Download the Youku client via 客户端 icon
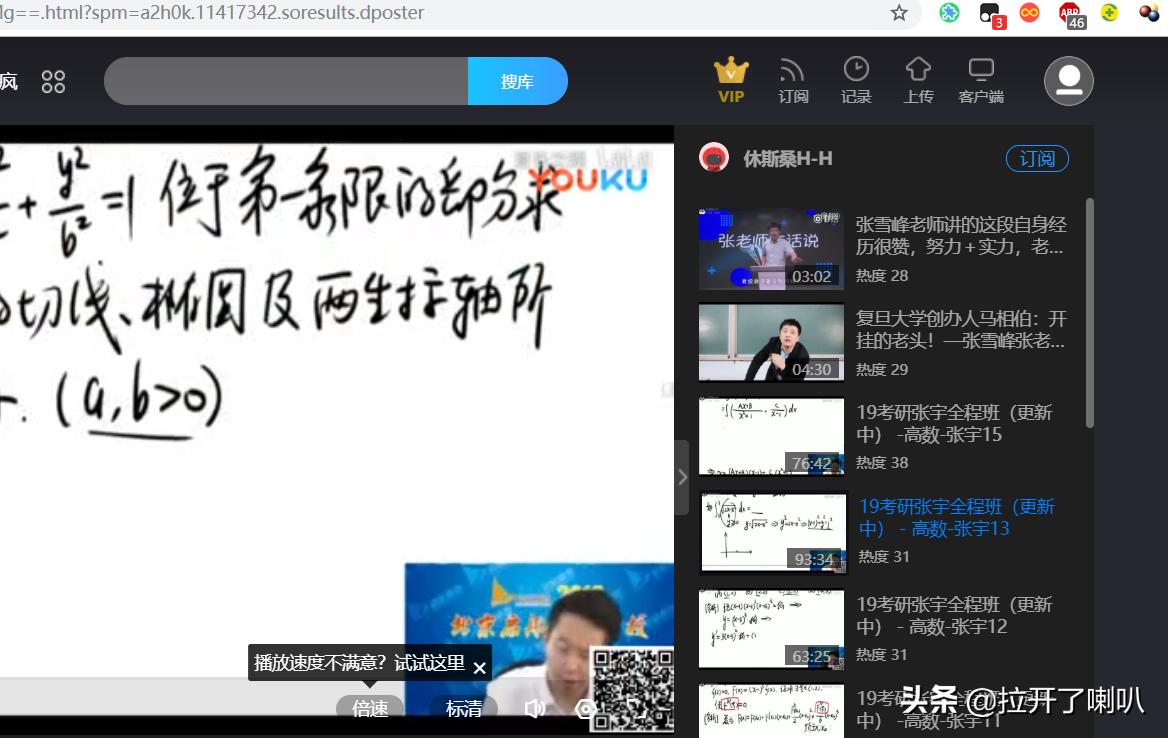The height and width of the screenshot is (738, 1168). pyautogui.click(x=980, y=80)
